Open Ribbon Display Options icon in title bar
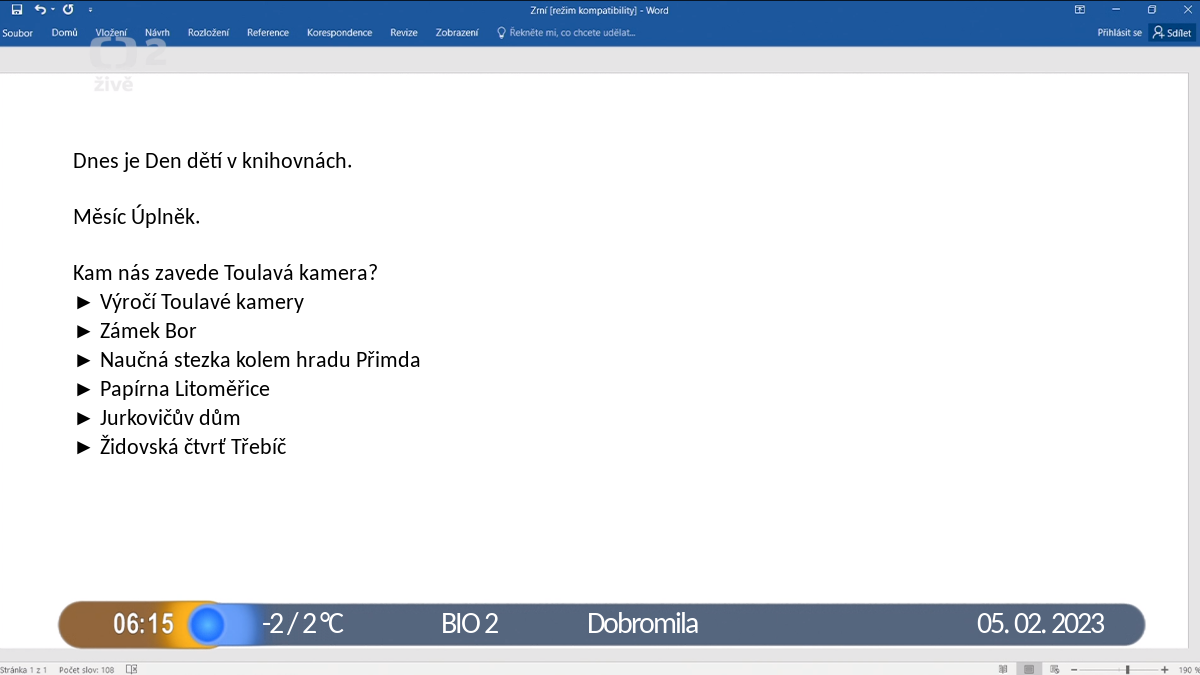The width and height of the screenshot is (1200, 675). [1079, 10]
